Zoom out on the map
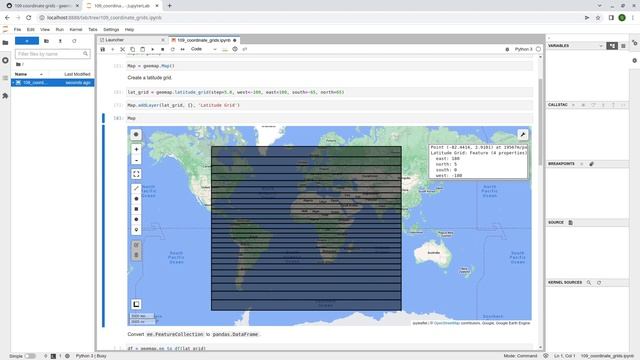This screenshot has width=640, height=360. pyautogui.click(x=136, y=160)
